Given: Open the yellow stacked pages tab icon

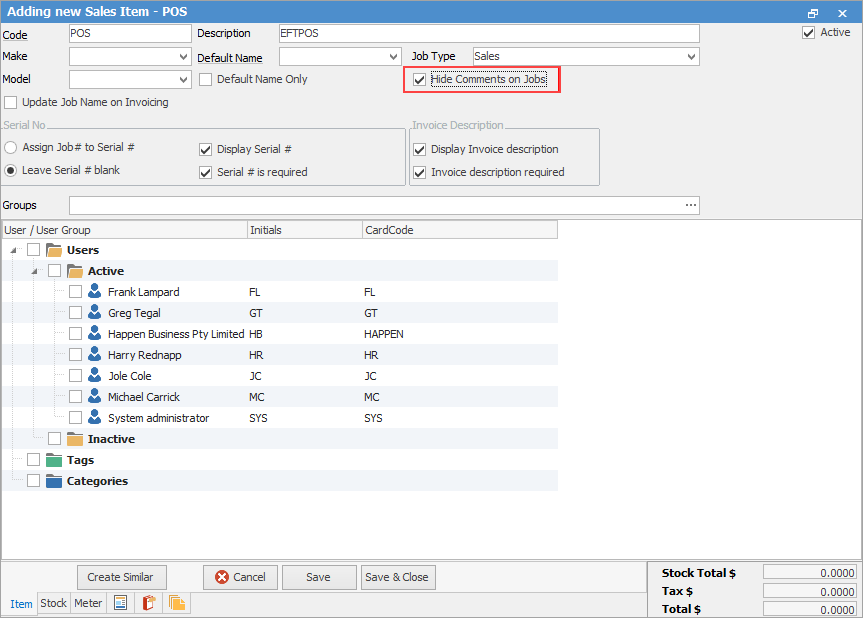Looking at the screenshot, I should pyautogui.click(x=177, y=603).
